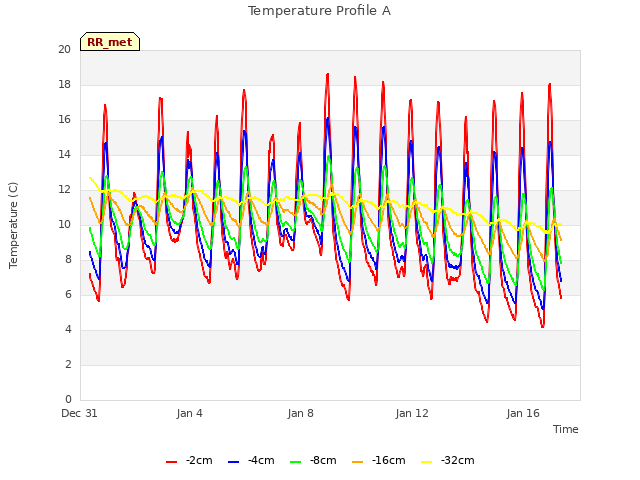
Task: Toggle the -2cm series in legend
Action: click(189, 461)
